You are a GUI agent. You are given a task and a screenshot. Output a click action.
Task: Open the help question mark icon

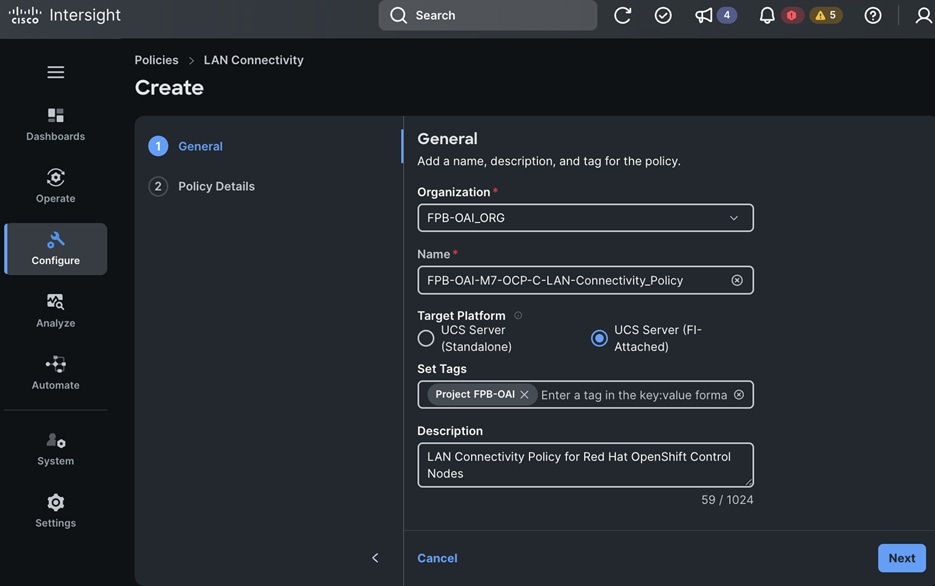point(873,15)
